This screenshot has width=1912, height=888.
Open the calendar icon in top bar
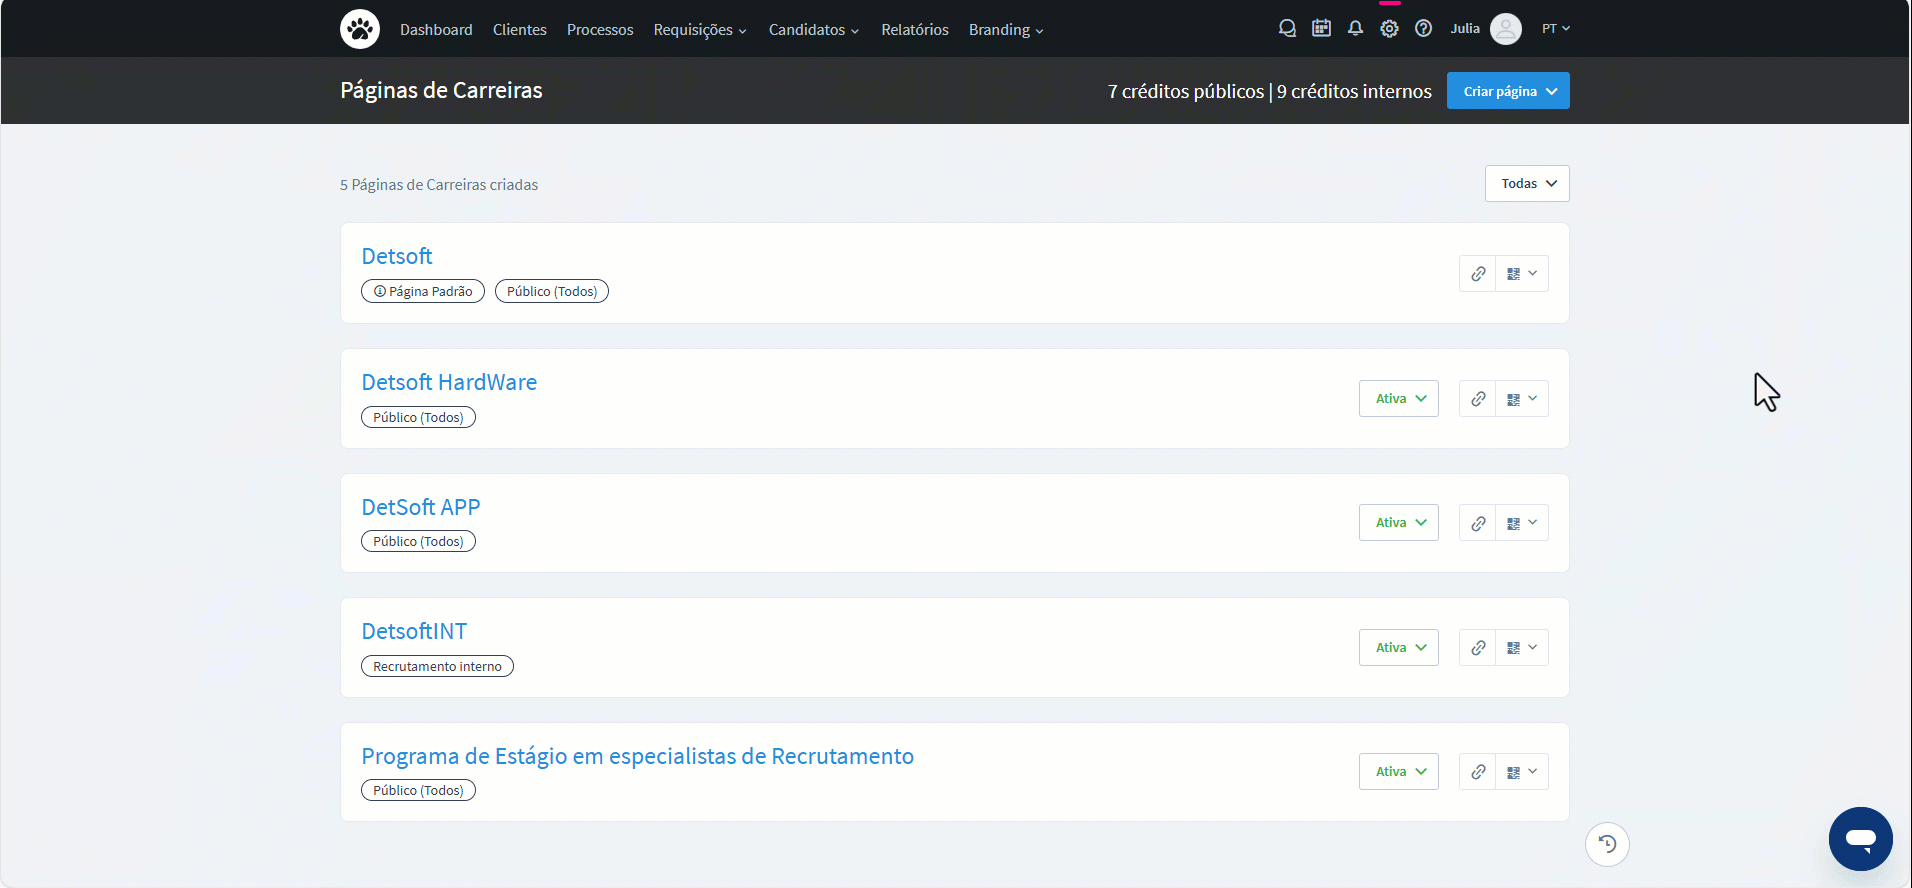click(1321, 29)
